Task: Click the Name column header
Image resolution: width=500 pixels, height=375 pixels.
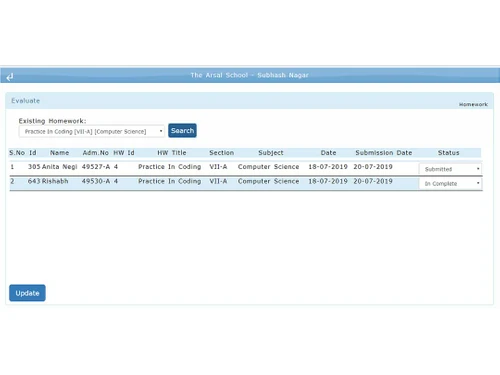Action: (59, 153)
